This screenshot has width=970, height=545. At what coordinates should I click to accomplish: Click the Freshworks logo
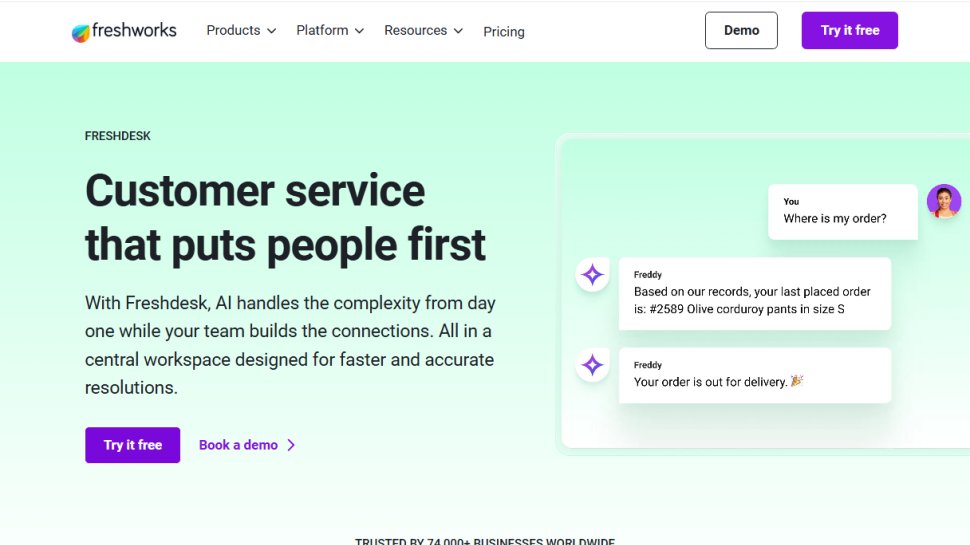[124, 31]
